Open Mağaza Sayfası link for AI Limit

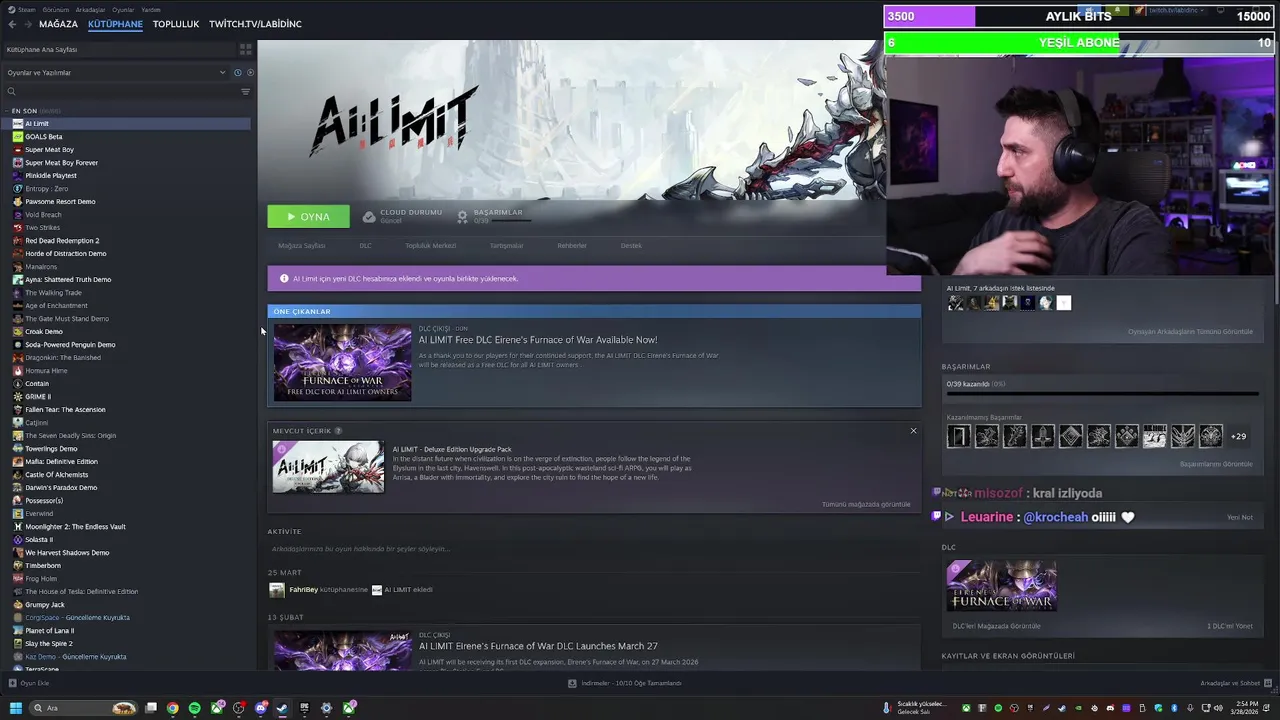301,245
